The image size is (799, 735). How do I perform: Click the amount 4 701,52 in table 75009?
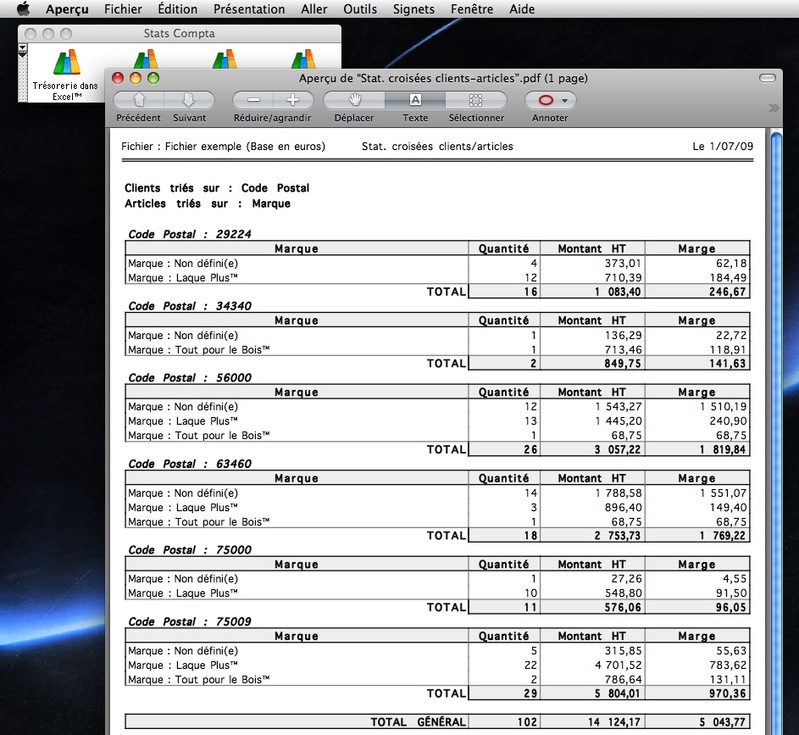[x=618, y=665]
